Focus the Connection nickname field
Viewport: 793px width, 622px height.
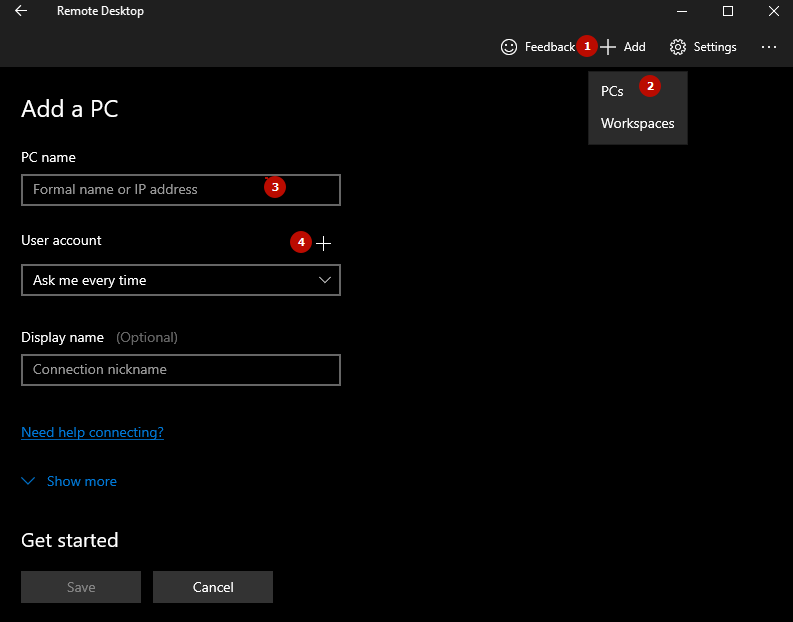pos(181,370)
